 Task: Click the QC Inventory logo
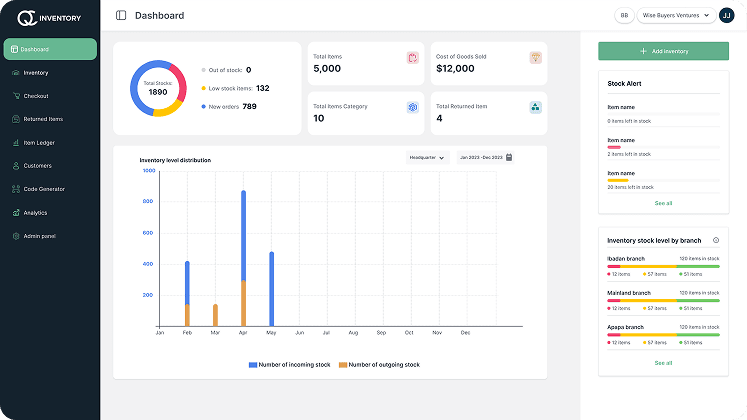pos(49,18)
